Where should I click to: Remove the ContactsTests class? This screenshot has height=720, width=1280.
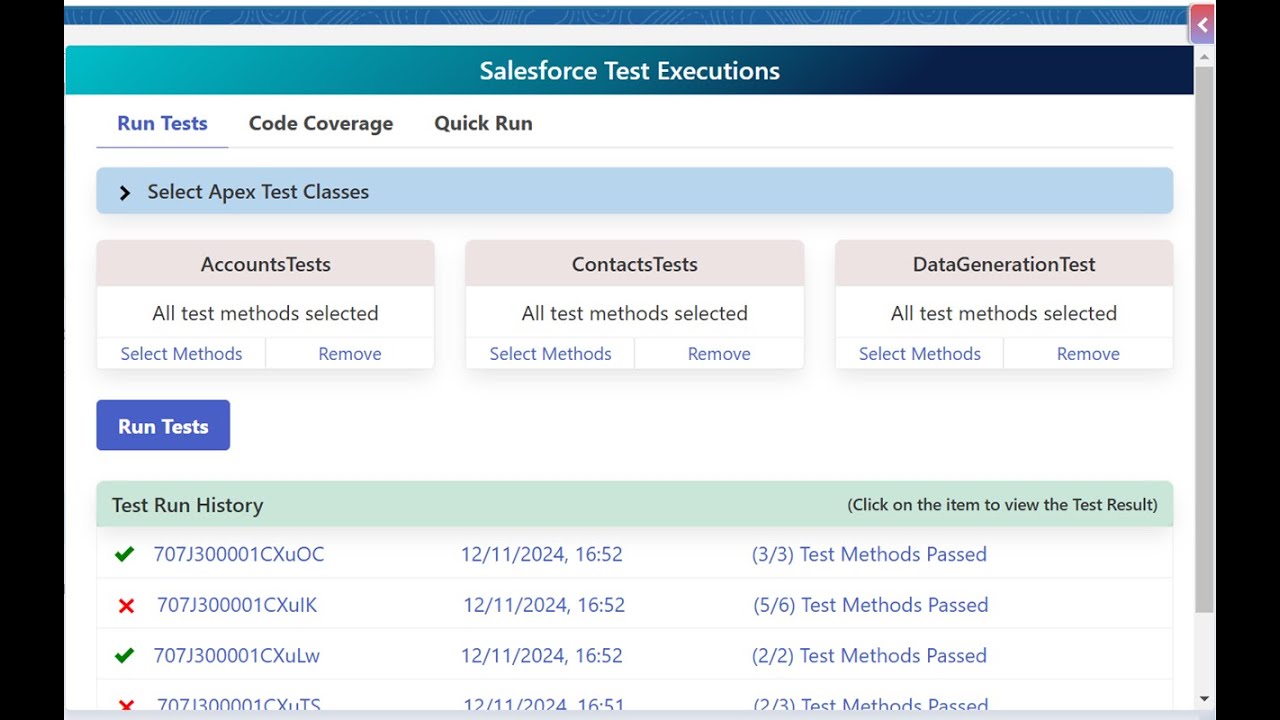click(719, 354)
